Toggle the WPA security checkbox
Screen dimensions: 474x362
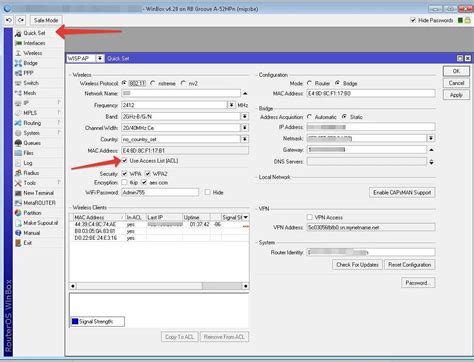point(124,174)
